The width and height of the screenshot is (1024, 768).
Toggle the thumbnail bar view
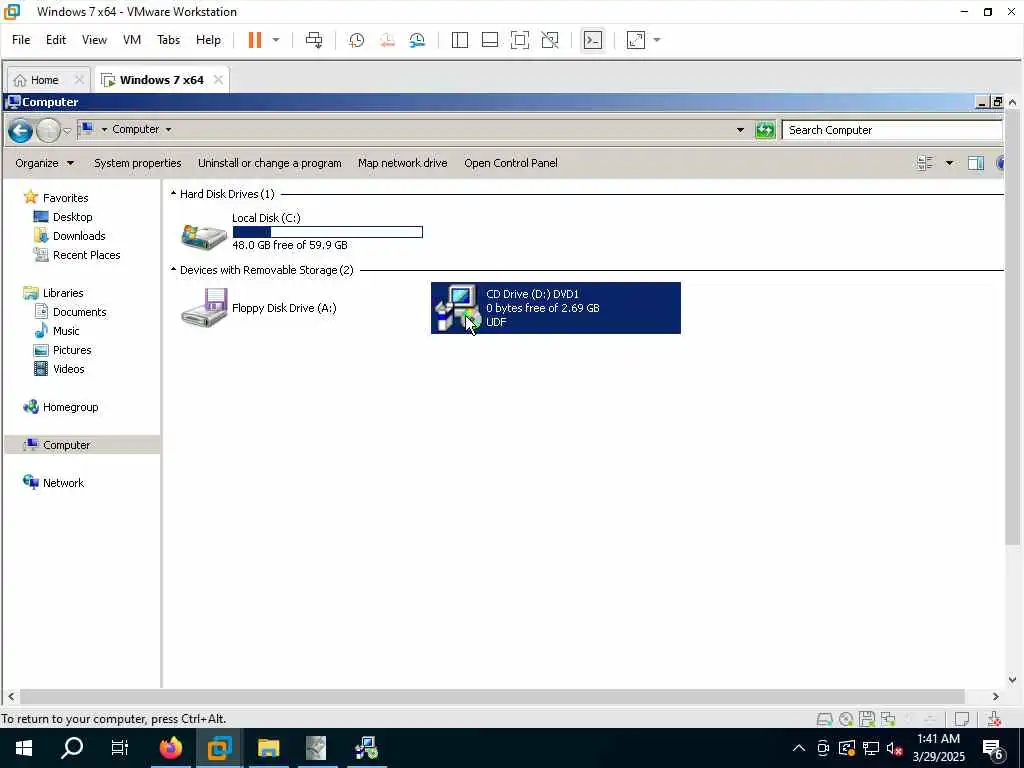[x=490, y=40]
